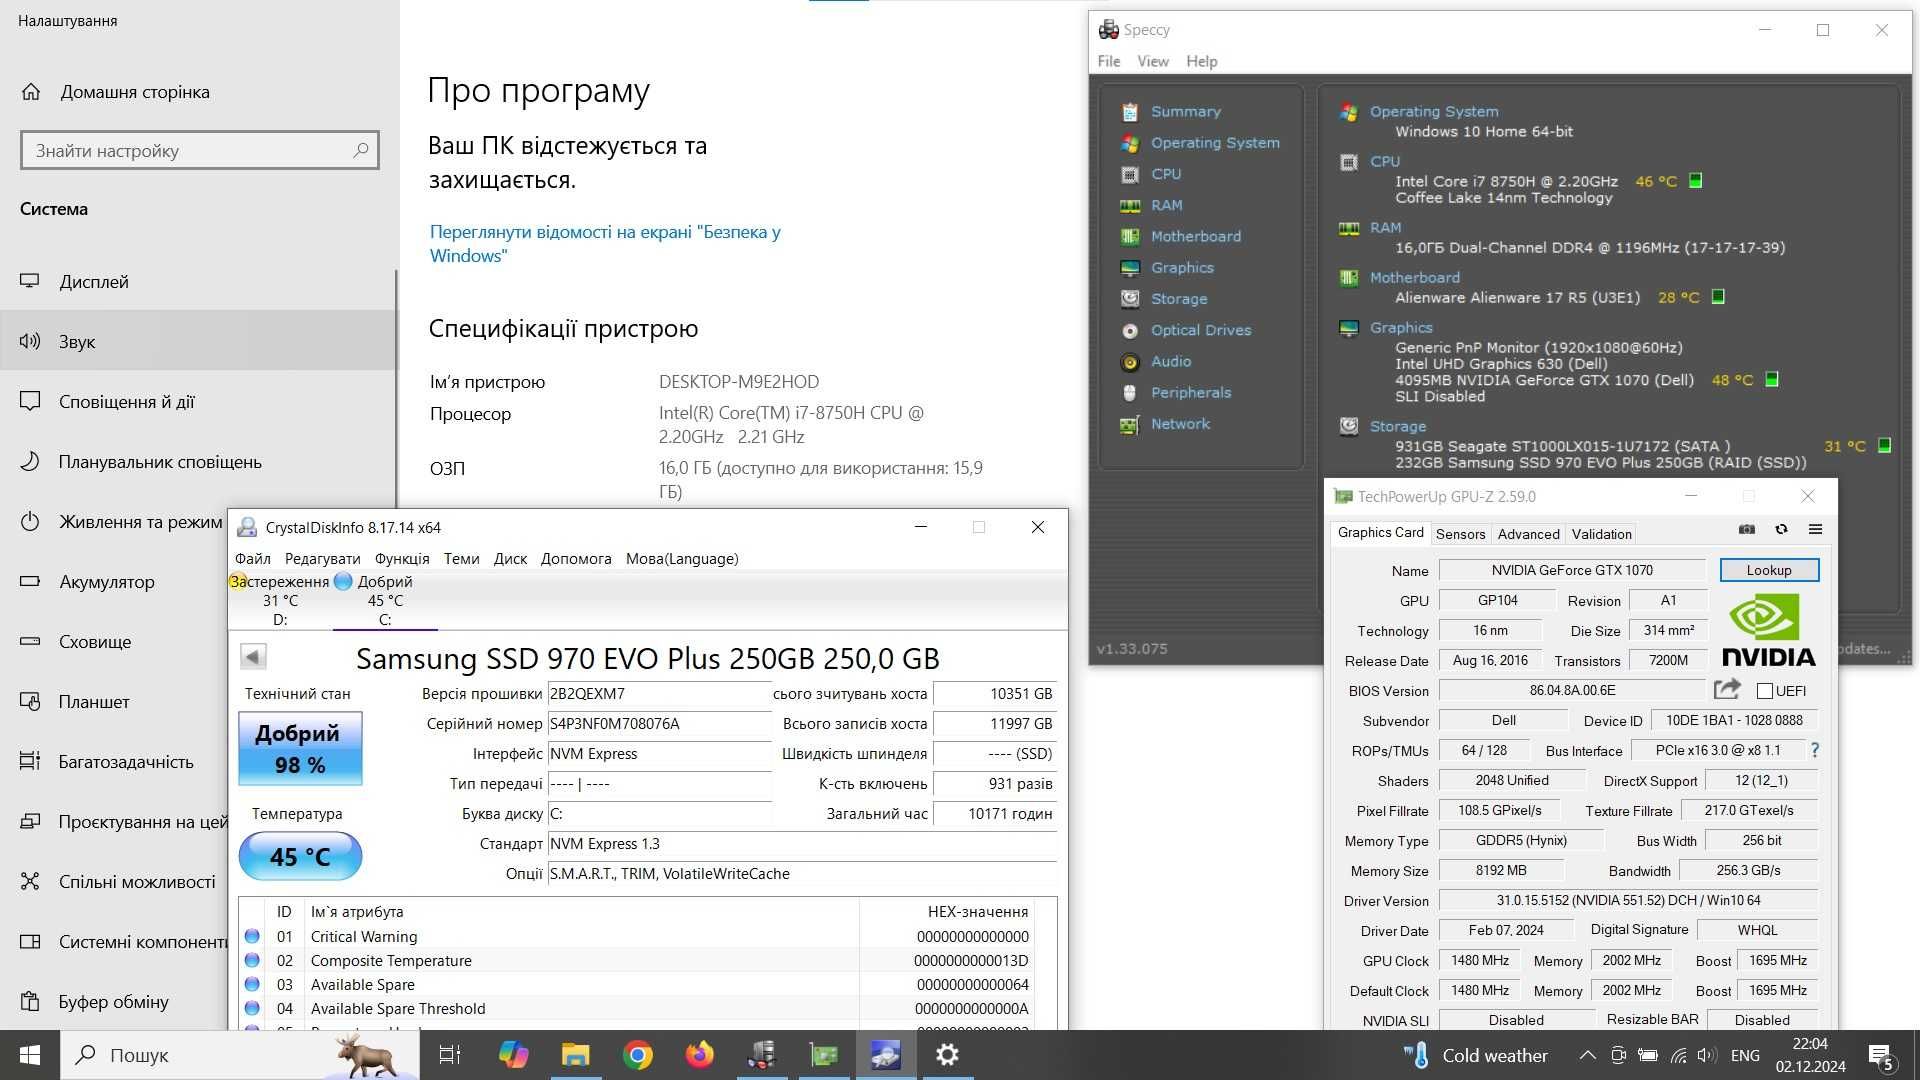The image size is (1920, 1080).
Task: Open Audio section in Speccy sidebar
Action: click(1170, 361)
